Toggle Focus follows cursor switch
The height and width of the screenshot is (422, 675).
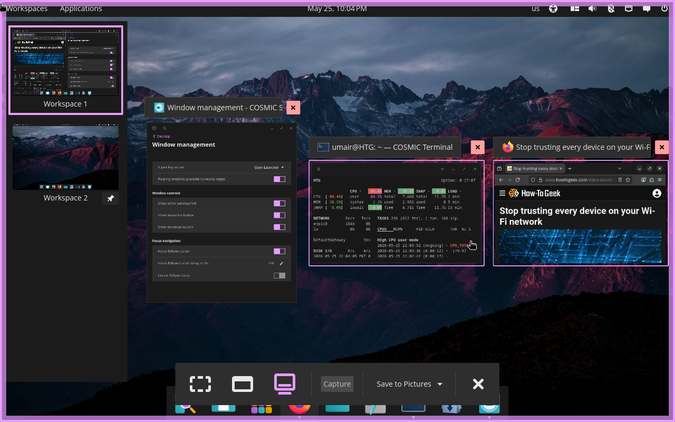(x=279, y=251)
